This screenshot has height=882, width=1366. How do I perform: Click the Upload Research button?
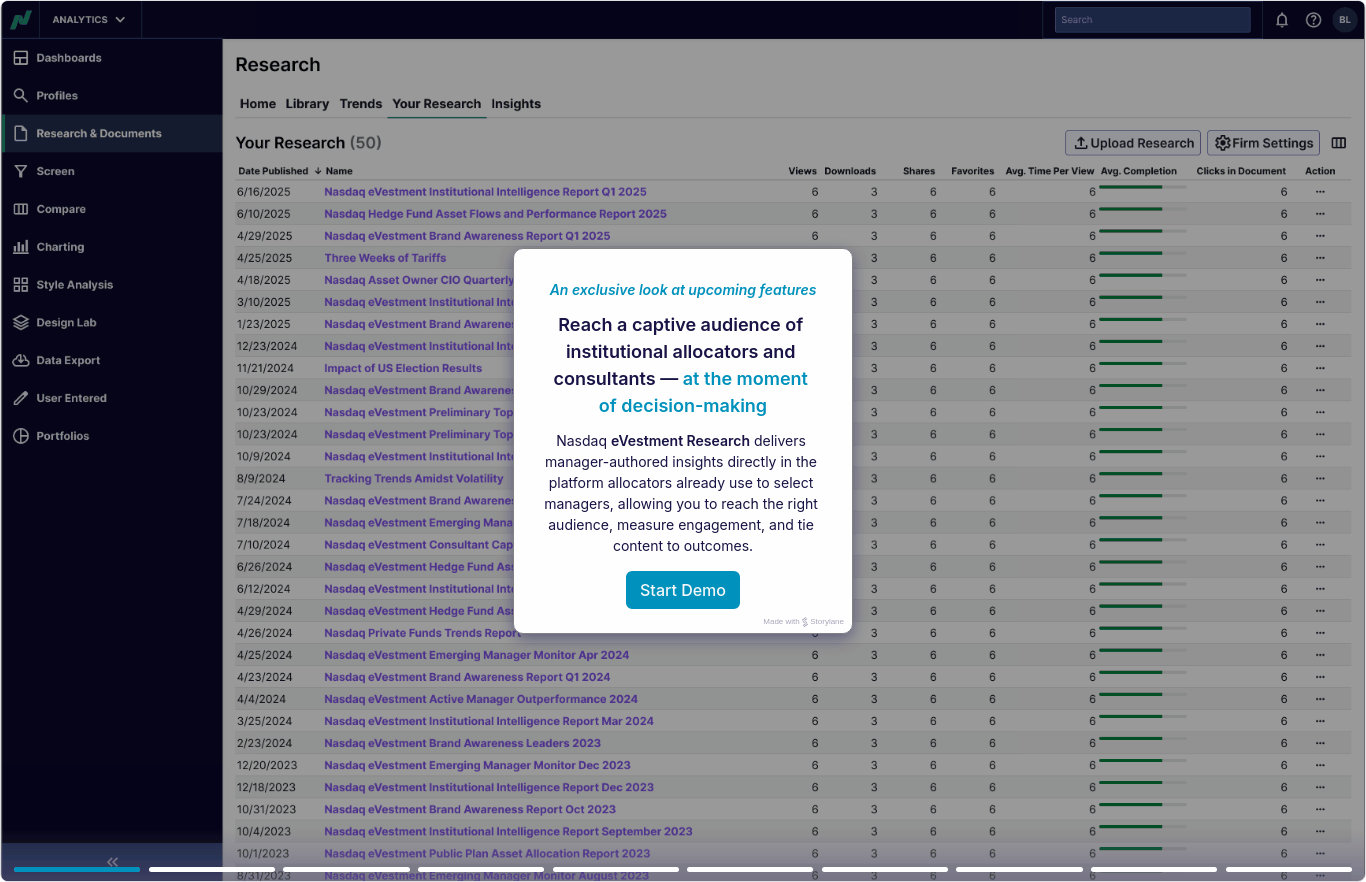(1133, 143)
